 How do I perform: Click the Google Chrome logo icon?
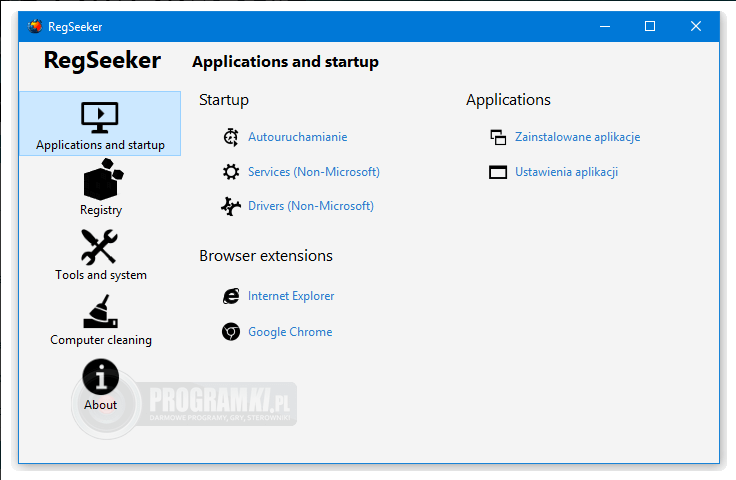click(230, 332)
